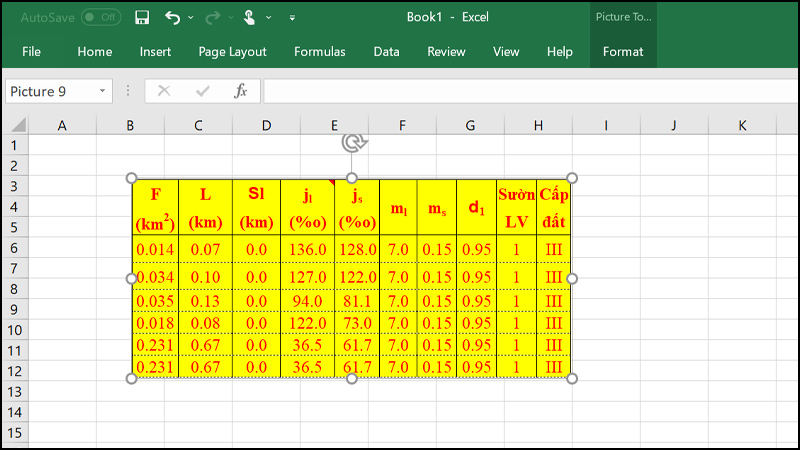
Task: Expand the Undo history dropdown arrow
Action: [x=190, y=18]
